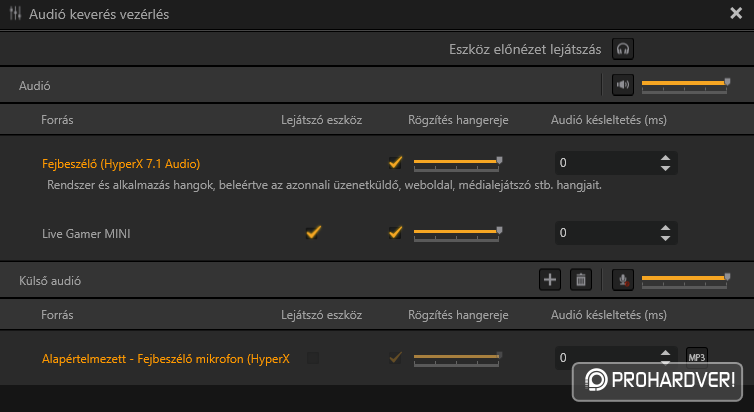
Task: Adjust recording volume slider for Alapértelmezett microphone
Action: 457,359
